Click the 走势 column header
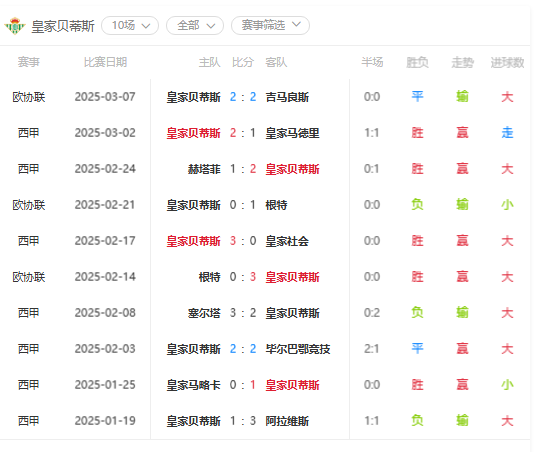The image size is (538, 452). pos(462,62)
